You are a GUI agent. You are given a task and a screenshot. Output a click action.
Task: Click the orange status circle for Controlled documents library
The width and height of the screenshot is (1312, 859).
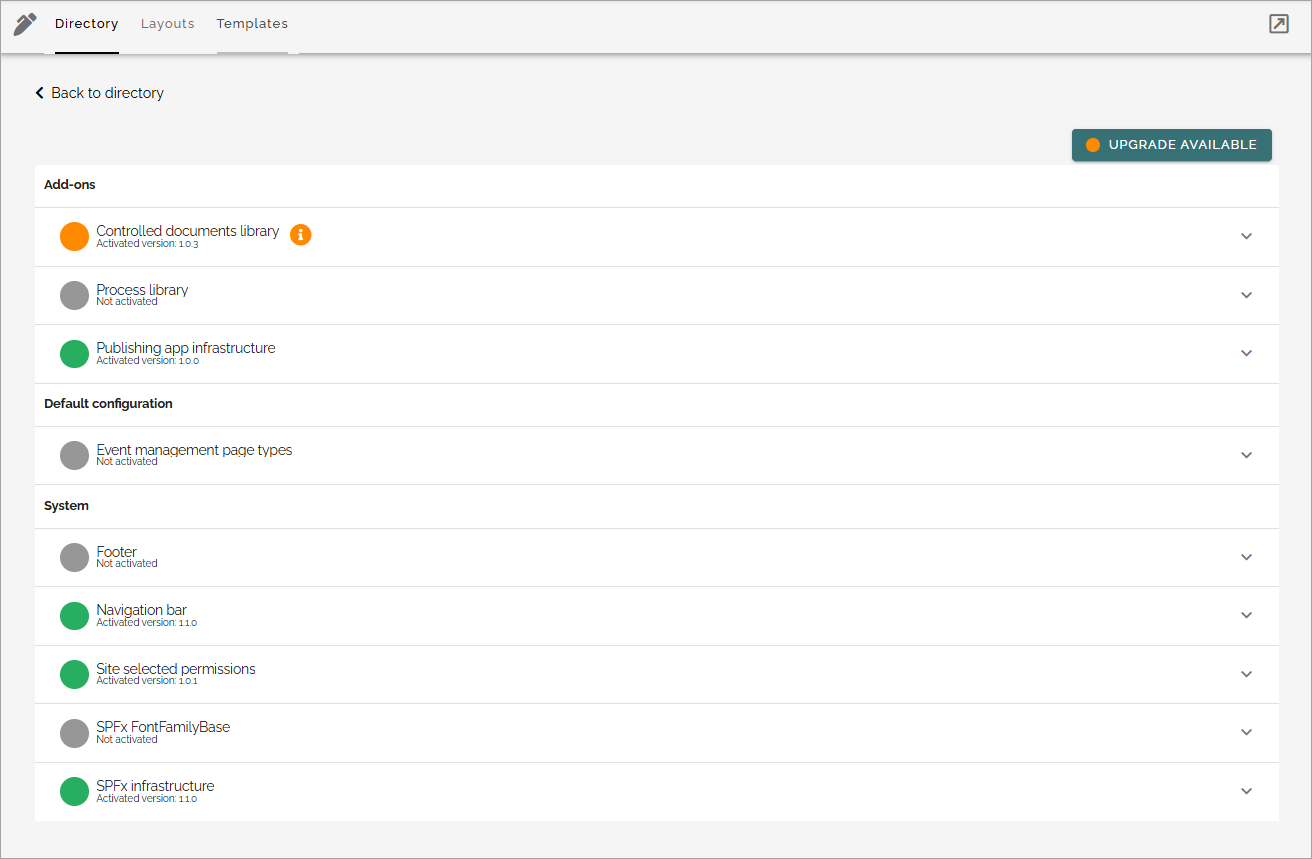(x=74, y=237)
